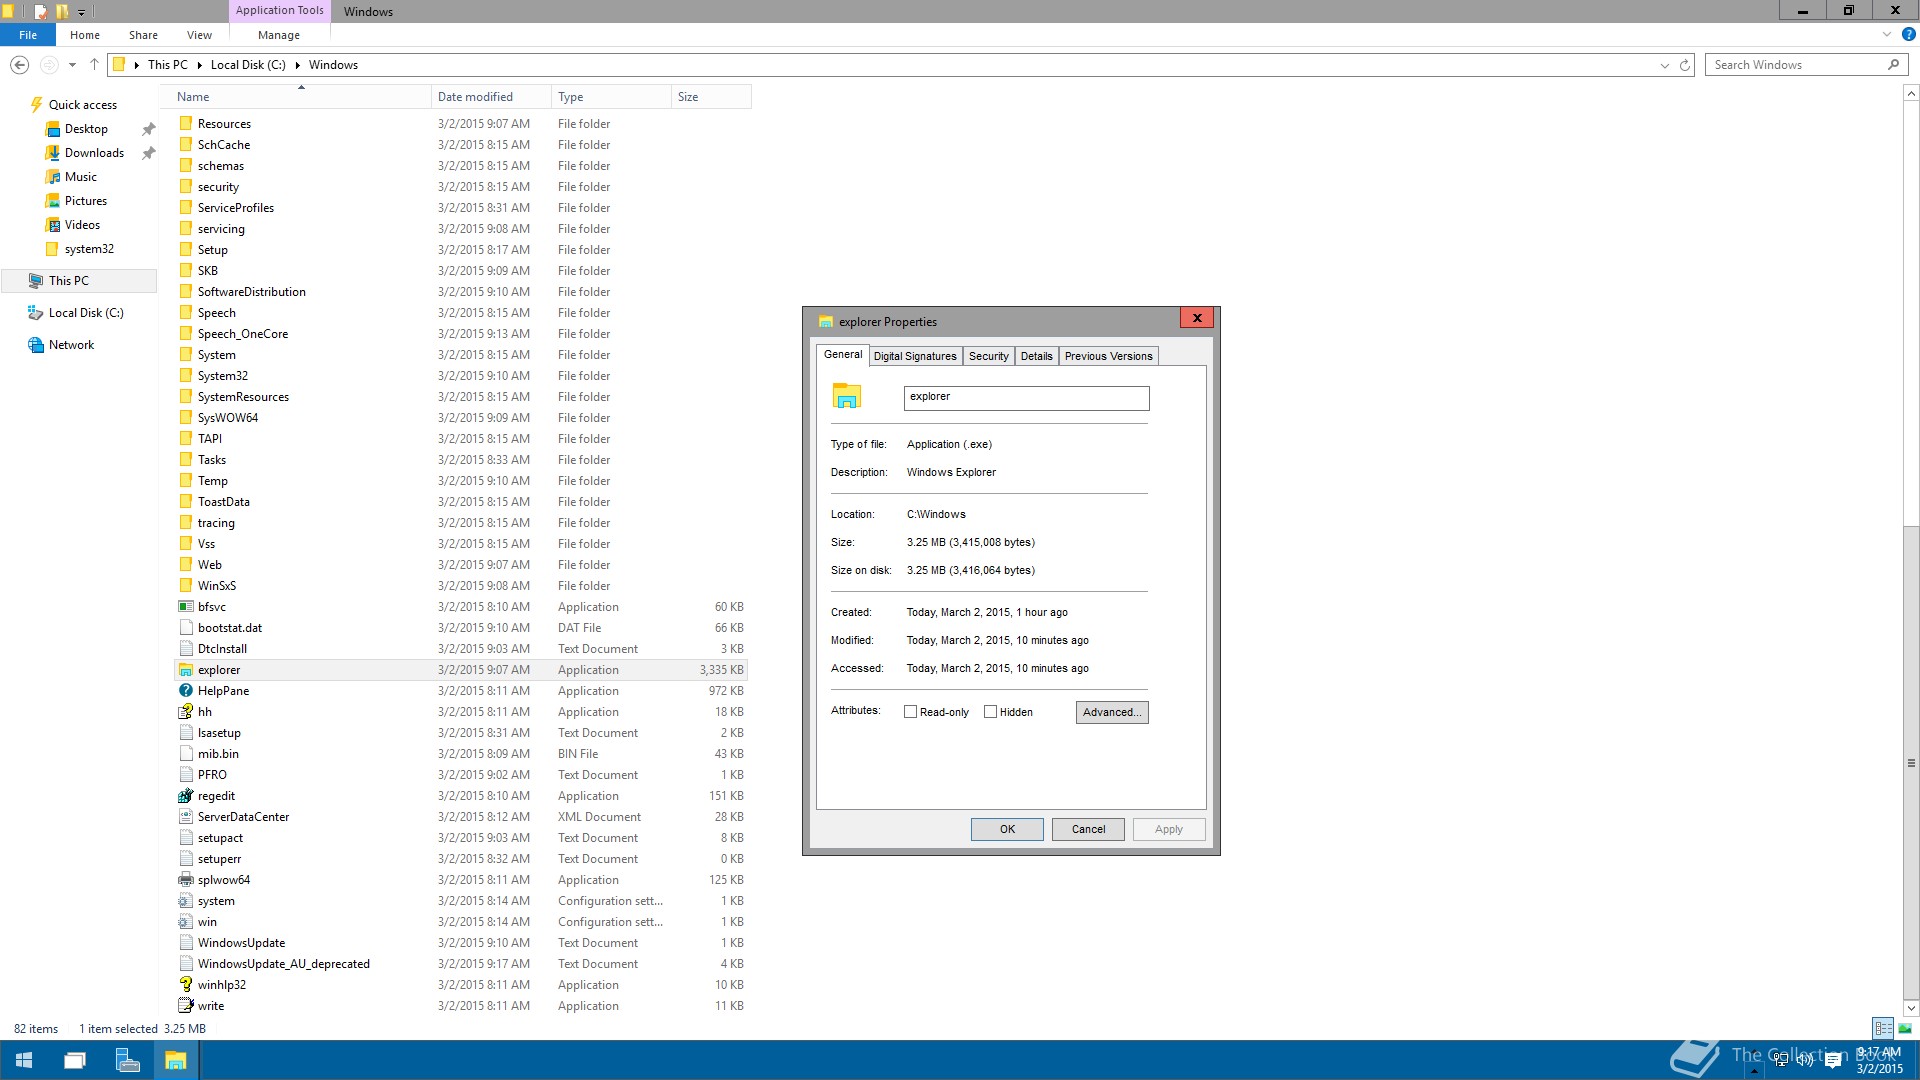Open the Start menu
Viewport: 1920px width, 1080px height.
(24, 1060)
